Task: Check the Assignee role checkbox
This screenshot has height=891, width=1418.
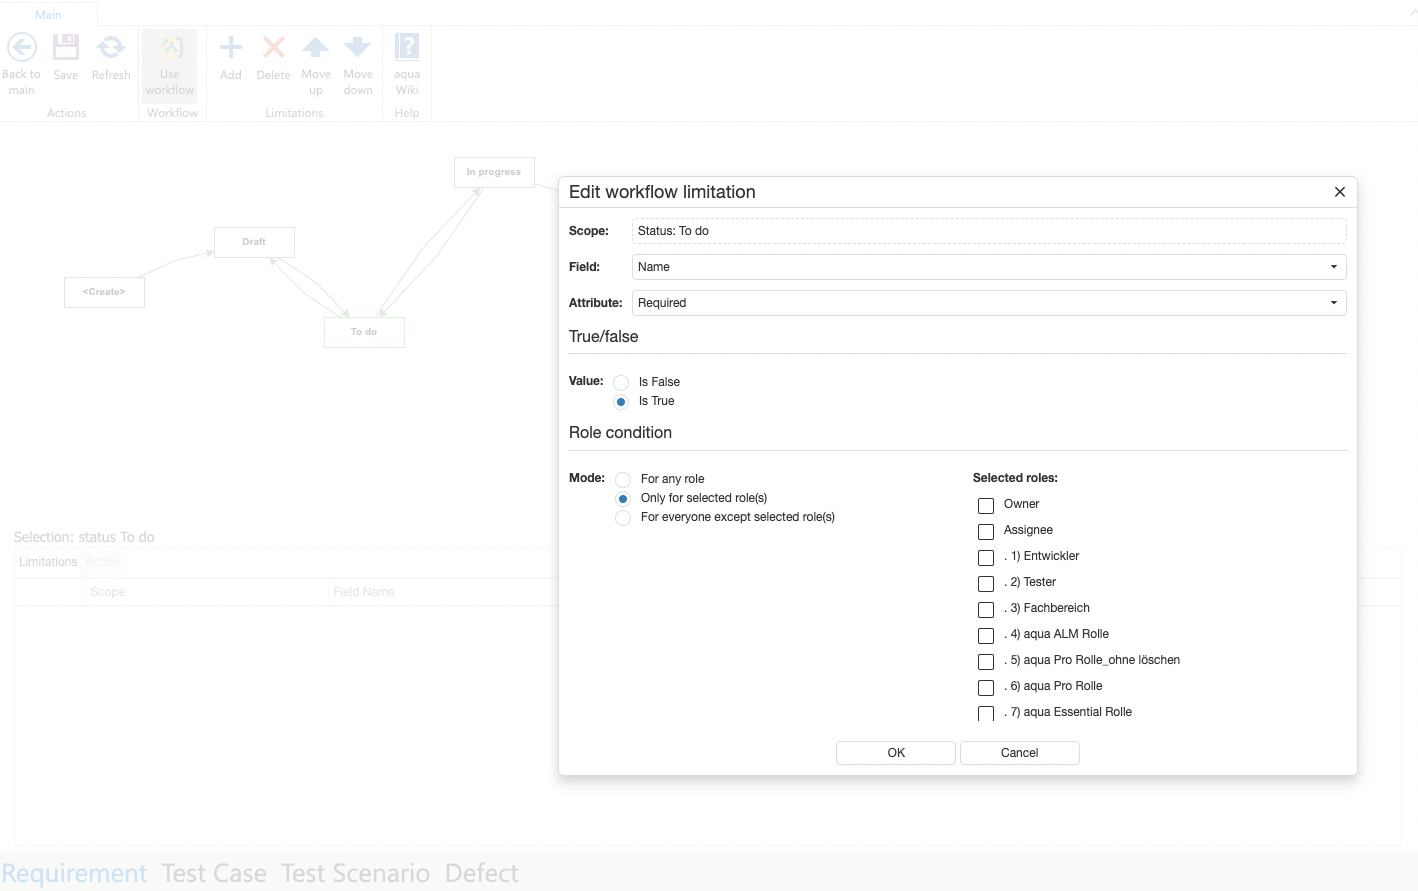Action: (985, 531)
